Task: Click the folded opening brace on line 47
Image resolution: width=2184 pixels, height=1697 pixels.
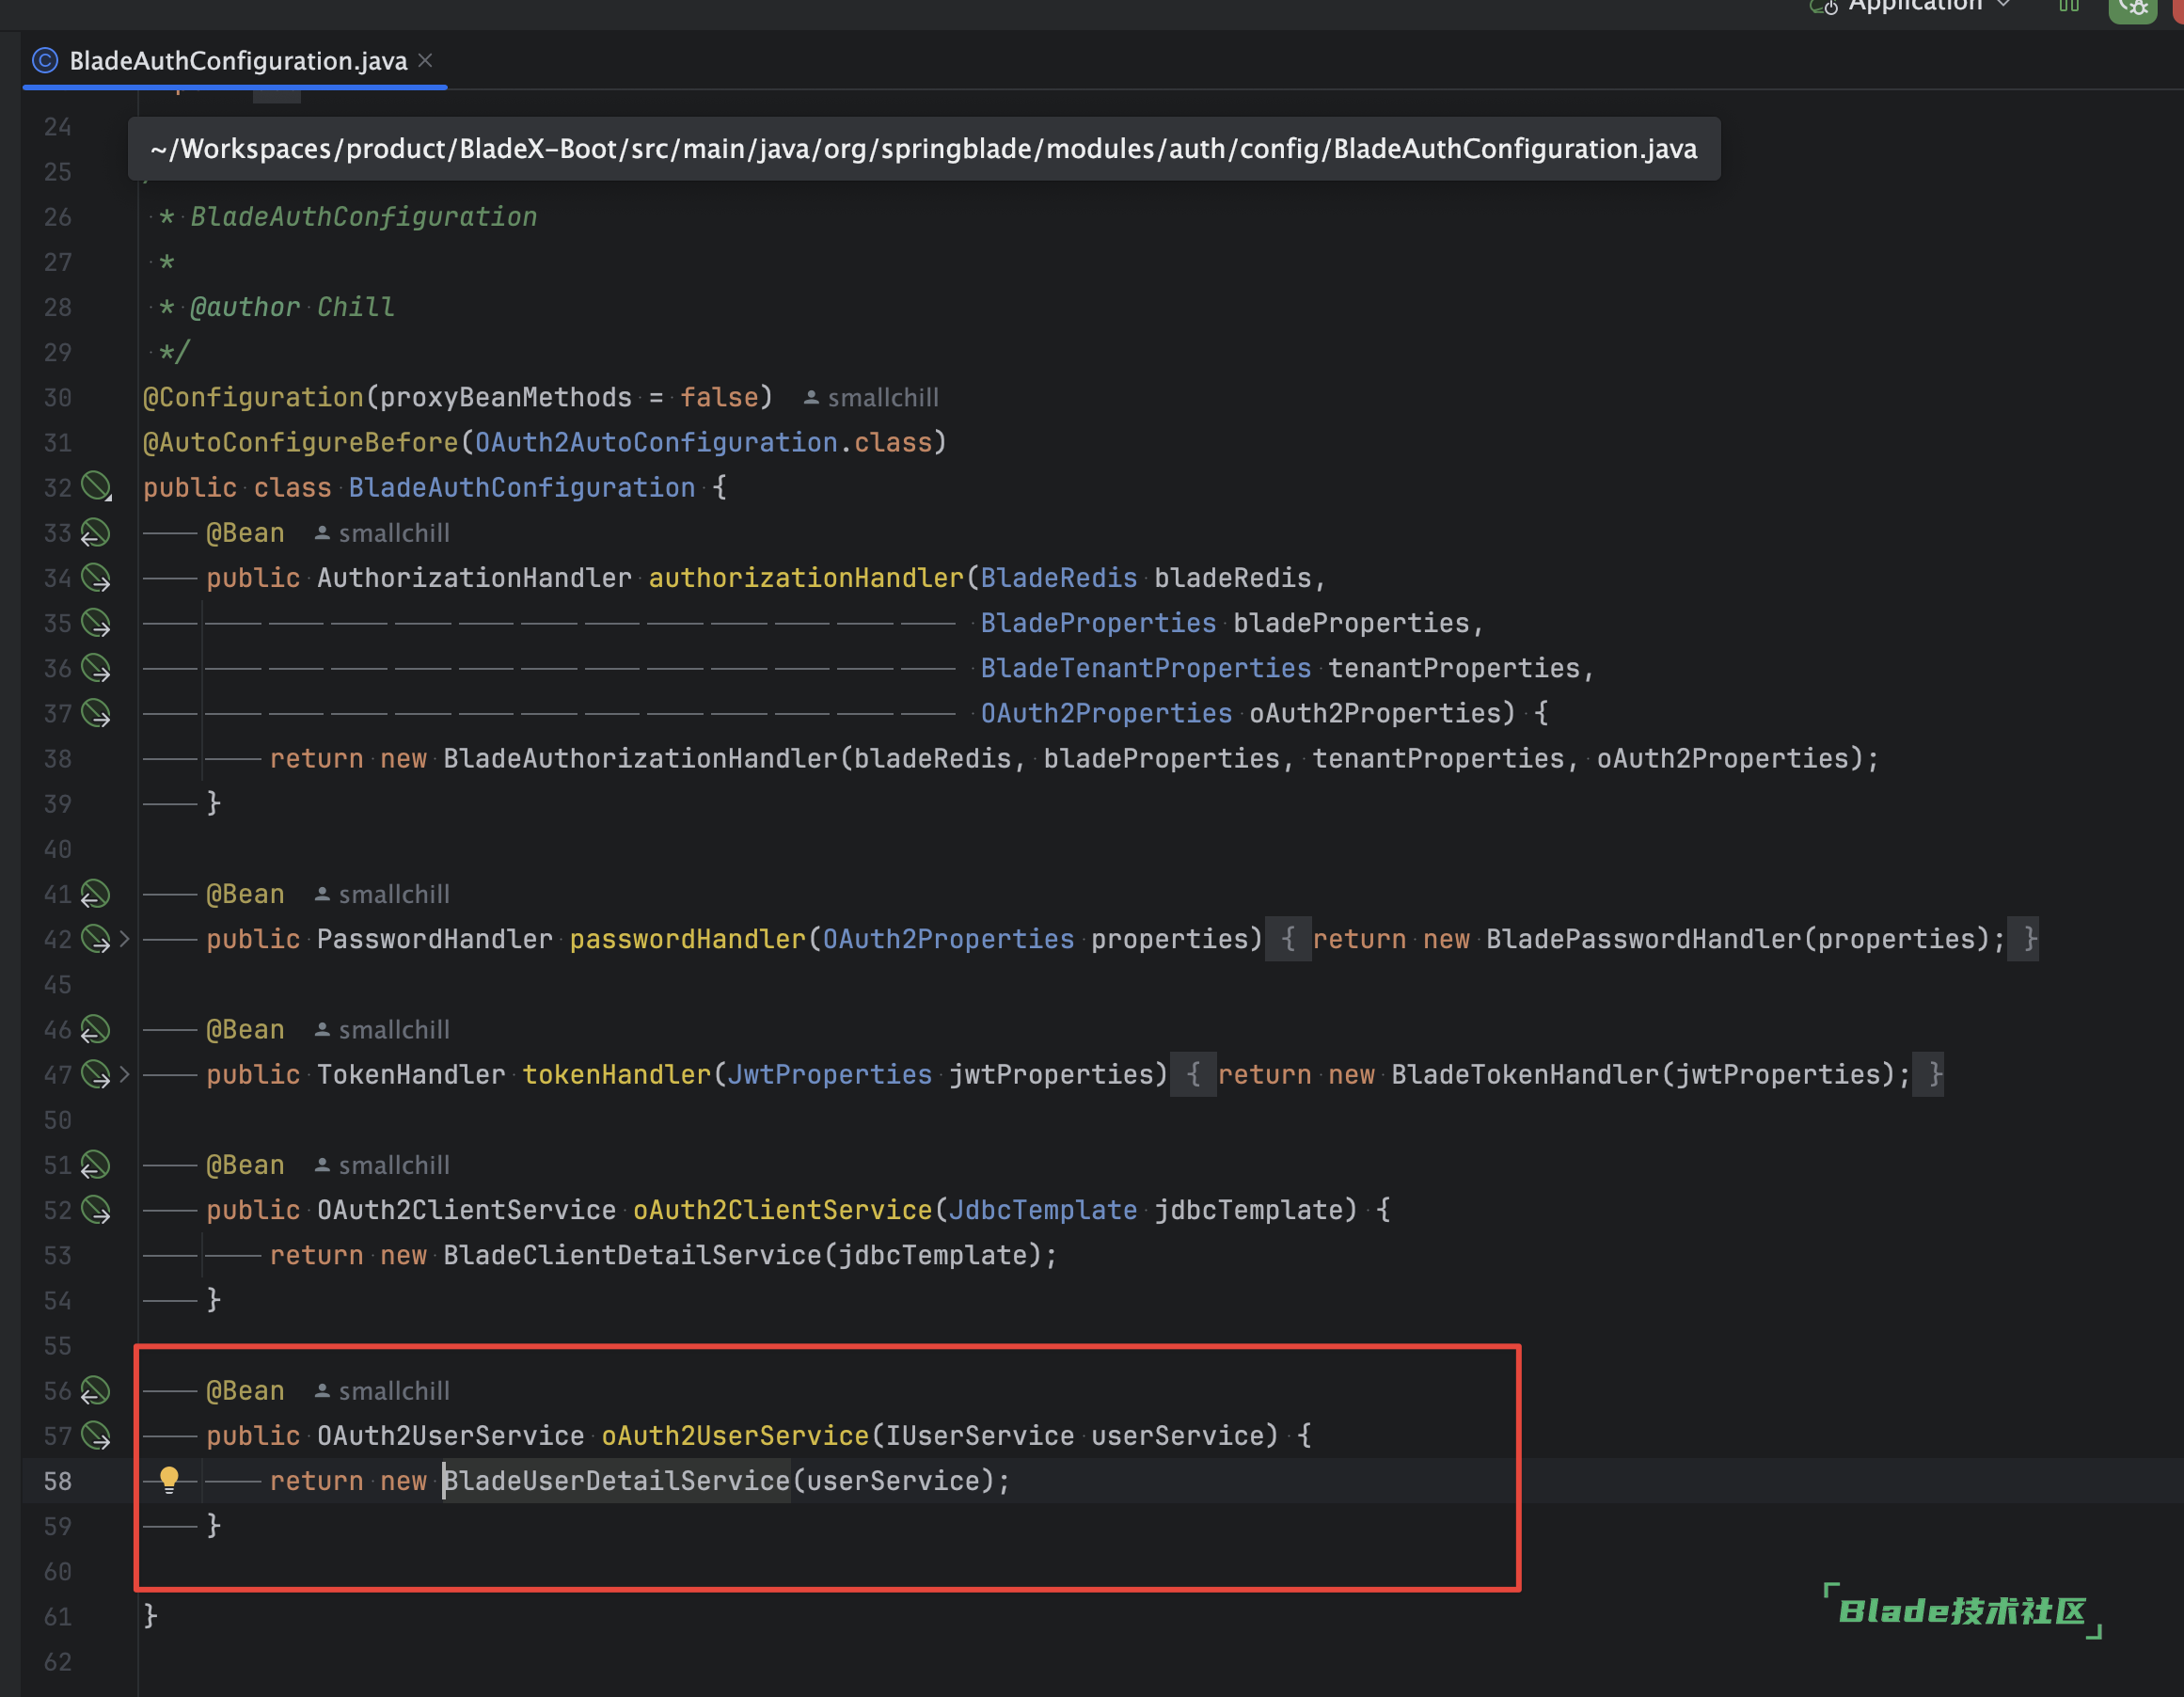Action: 1193,1075
